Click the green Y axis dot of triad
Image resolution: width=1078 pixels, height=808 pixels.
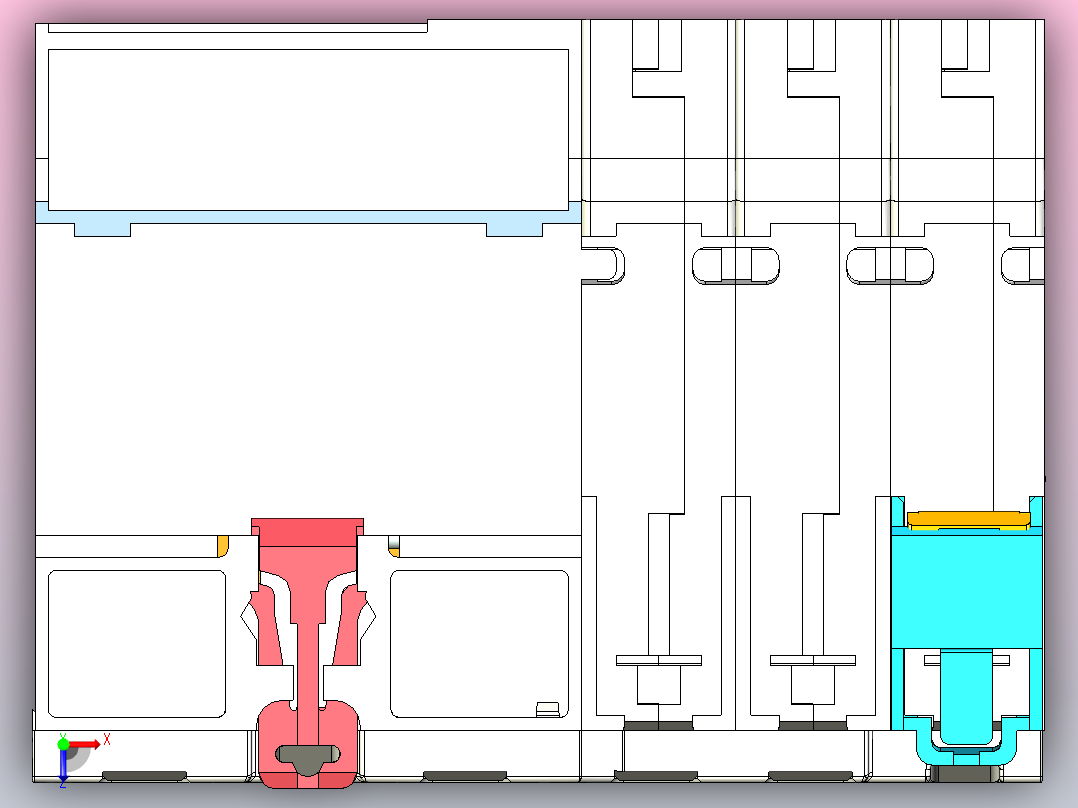[x=63, y=743]
